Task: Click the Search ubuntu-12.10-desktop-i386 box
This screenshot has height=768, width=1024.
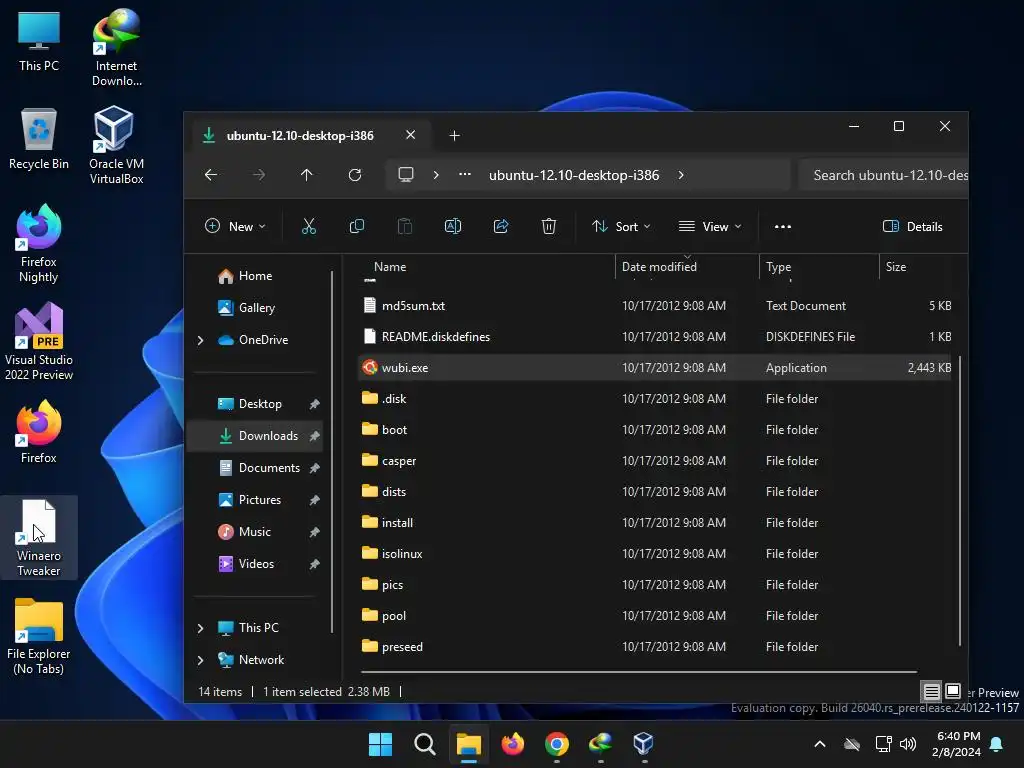Action: (883, 175)
